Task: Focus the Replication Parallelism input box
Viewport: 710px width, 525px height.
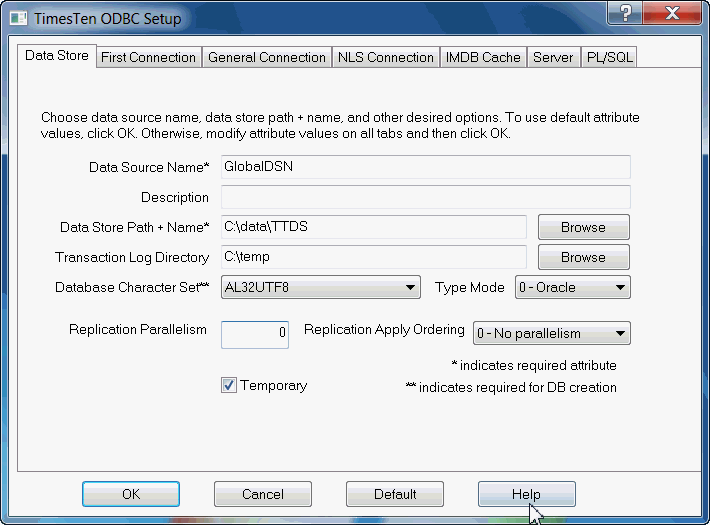Action: (x=254, y=333)
